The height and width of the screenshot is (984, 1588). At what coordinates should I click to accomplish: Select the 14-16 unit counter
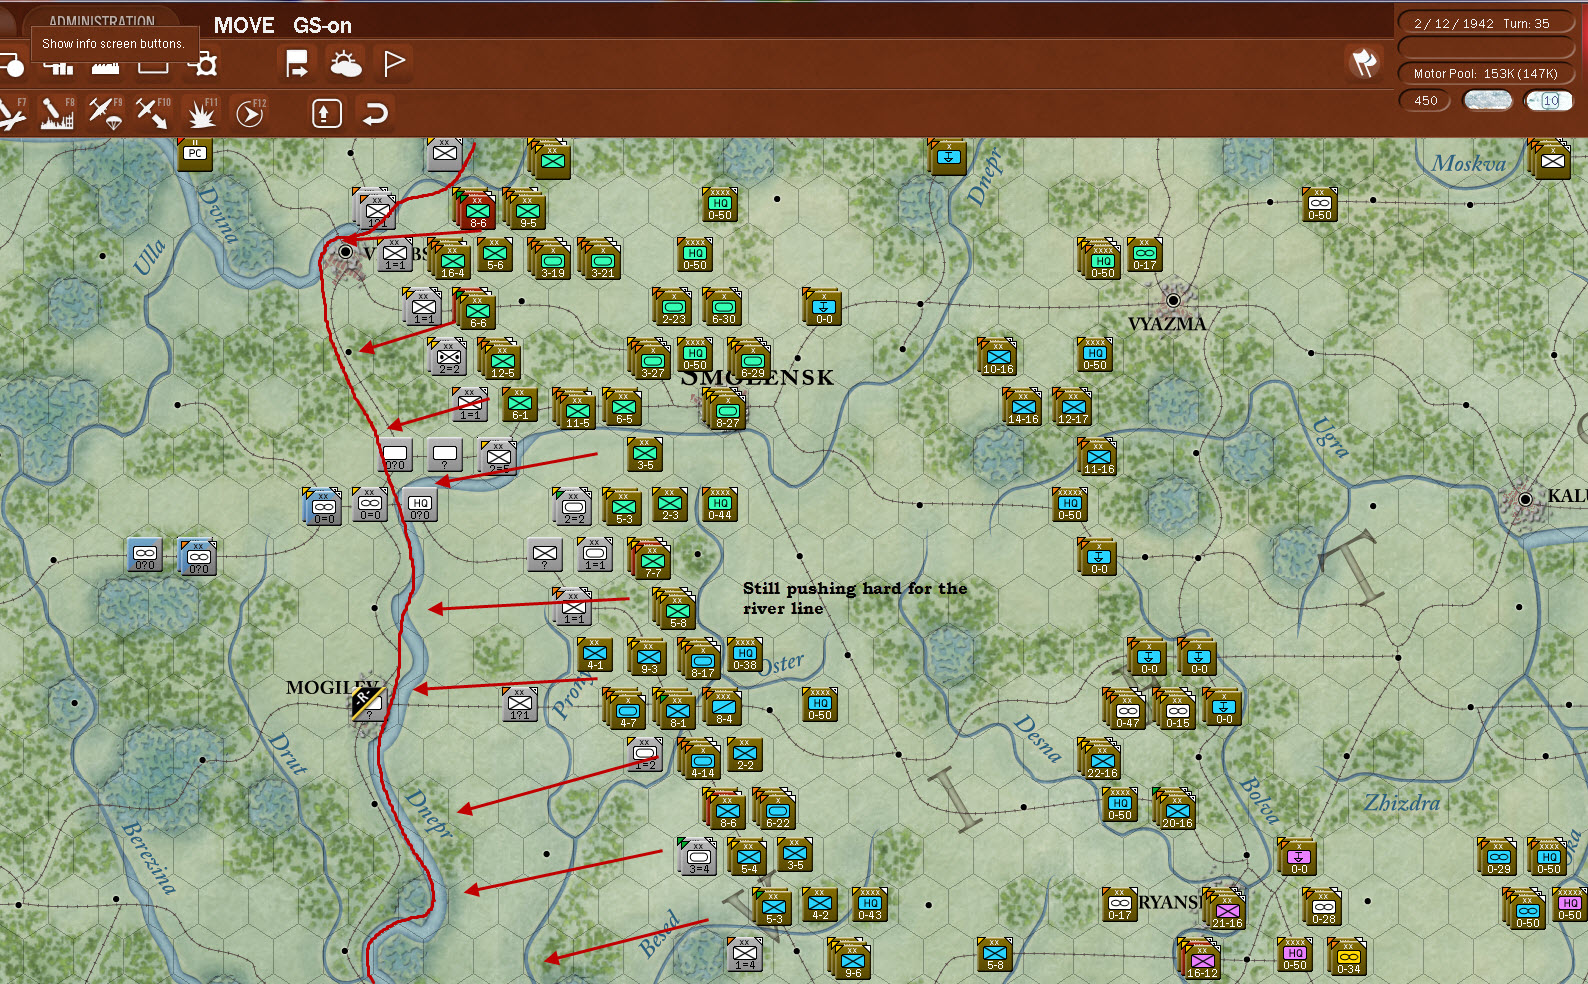click(1023, 407)
